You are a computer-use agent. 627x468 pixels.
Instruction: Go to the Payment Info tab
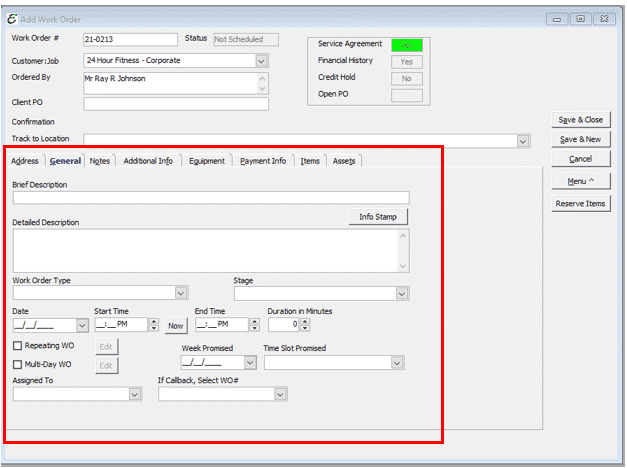263,161
